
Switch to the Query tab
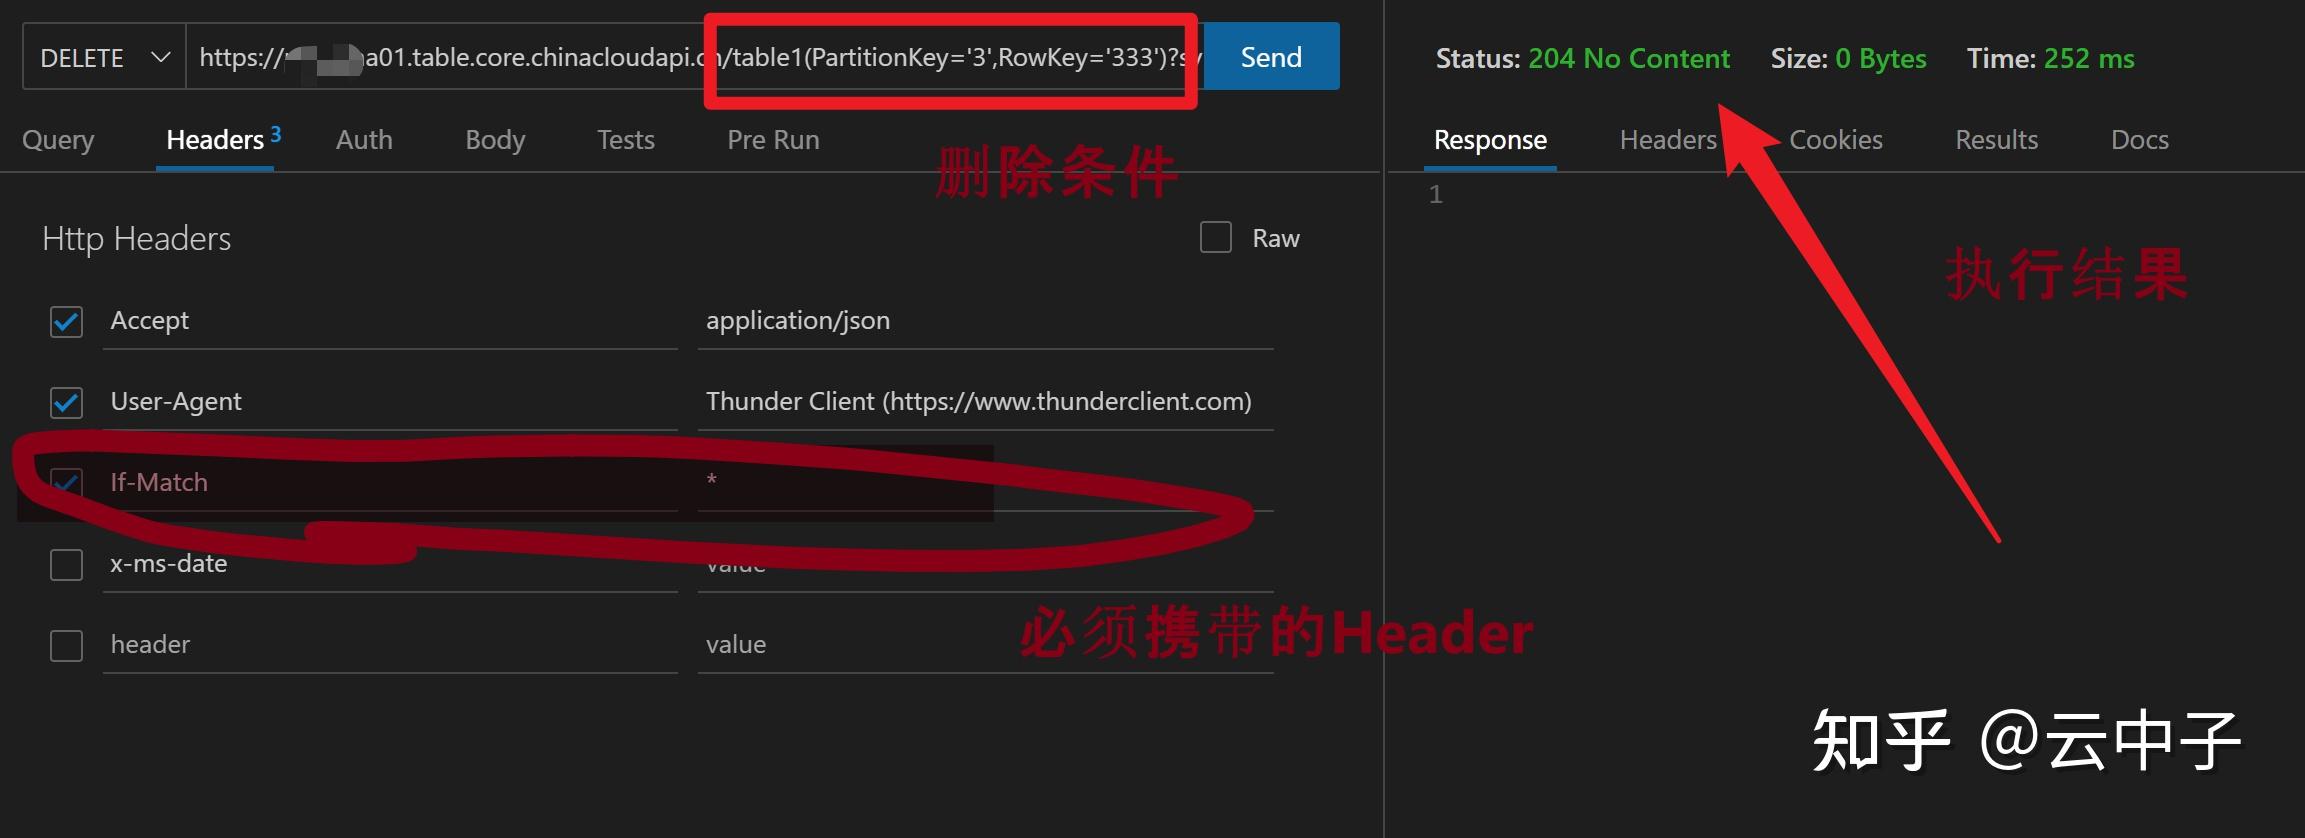(x=58, y=140)
